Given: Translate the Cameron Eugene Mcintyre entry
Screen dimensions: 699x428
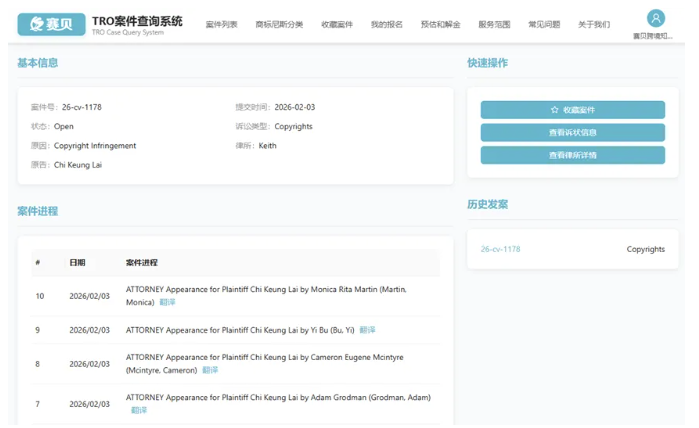Looking at the screenshot, I should 210,370.
